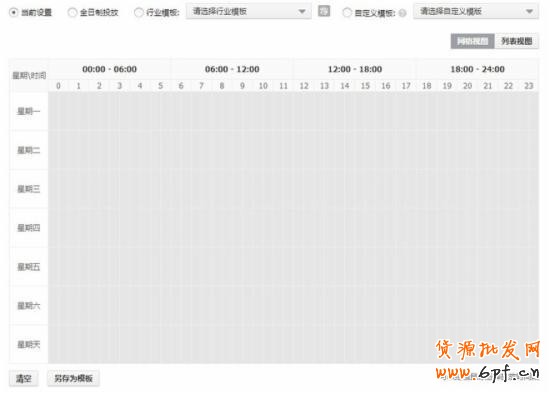Viewport: 550px width, 394px height.
Task: Click the hour 12 column header
Action: click(x=304, y=86)
